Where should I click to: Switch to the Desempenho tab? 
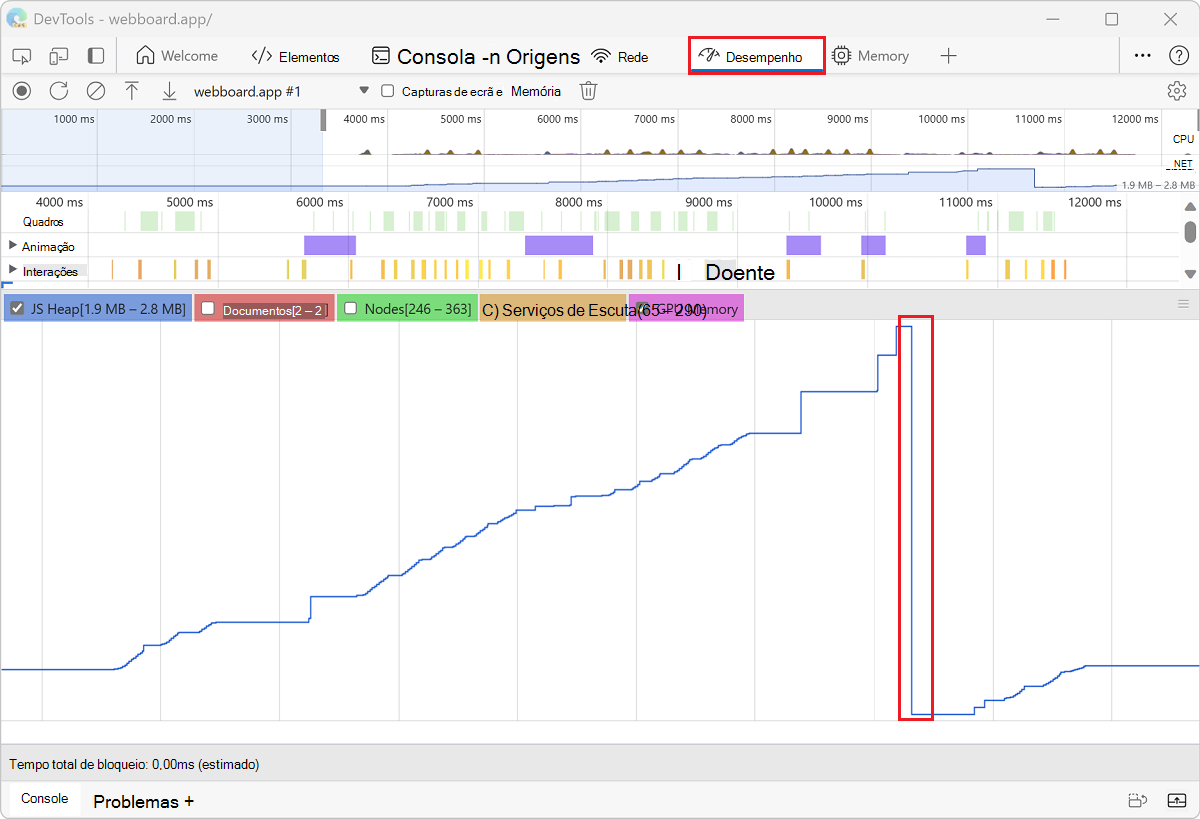pyautogui.click(x=756, y=57)
